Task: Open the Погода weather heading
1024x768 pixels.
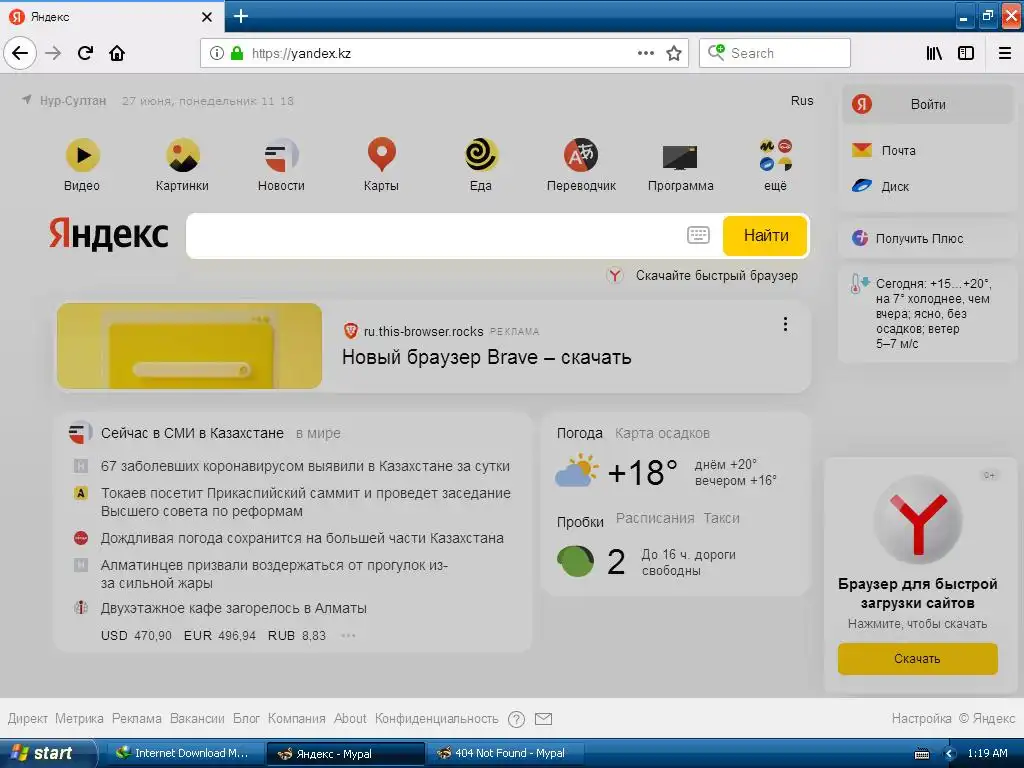Action: 579,433
